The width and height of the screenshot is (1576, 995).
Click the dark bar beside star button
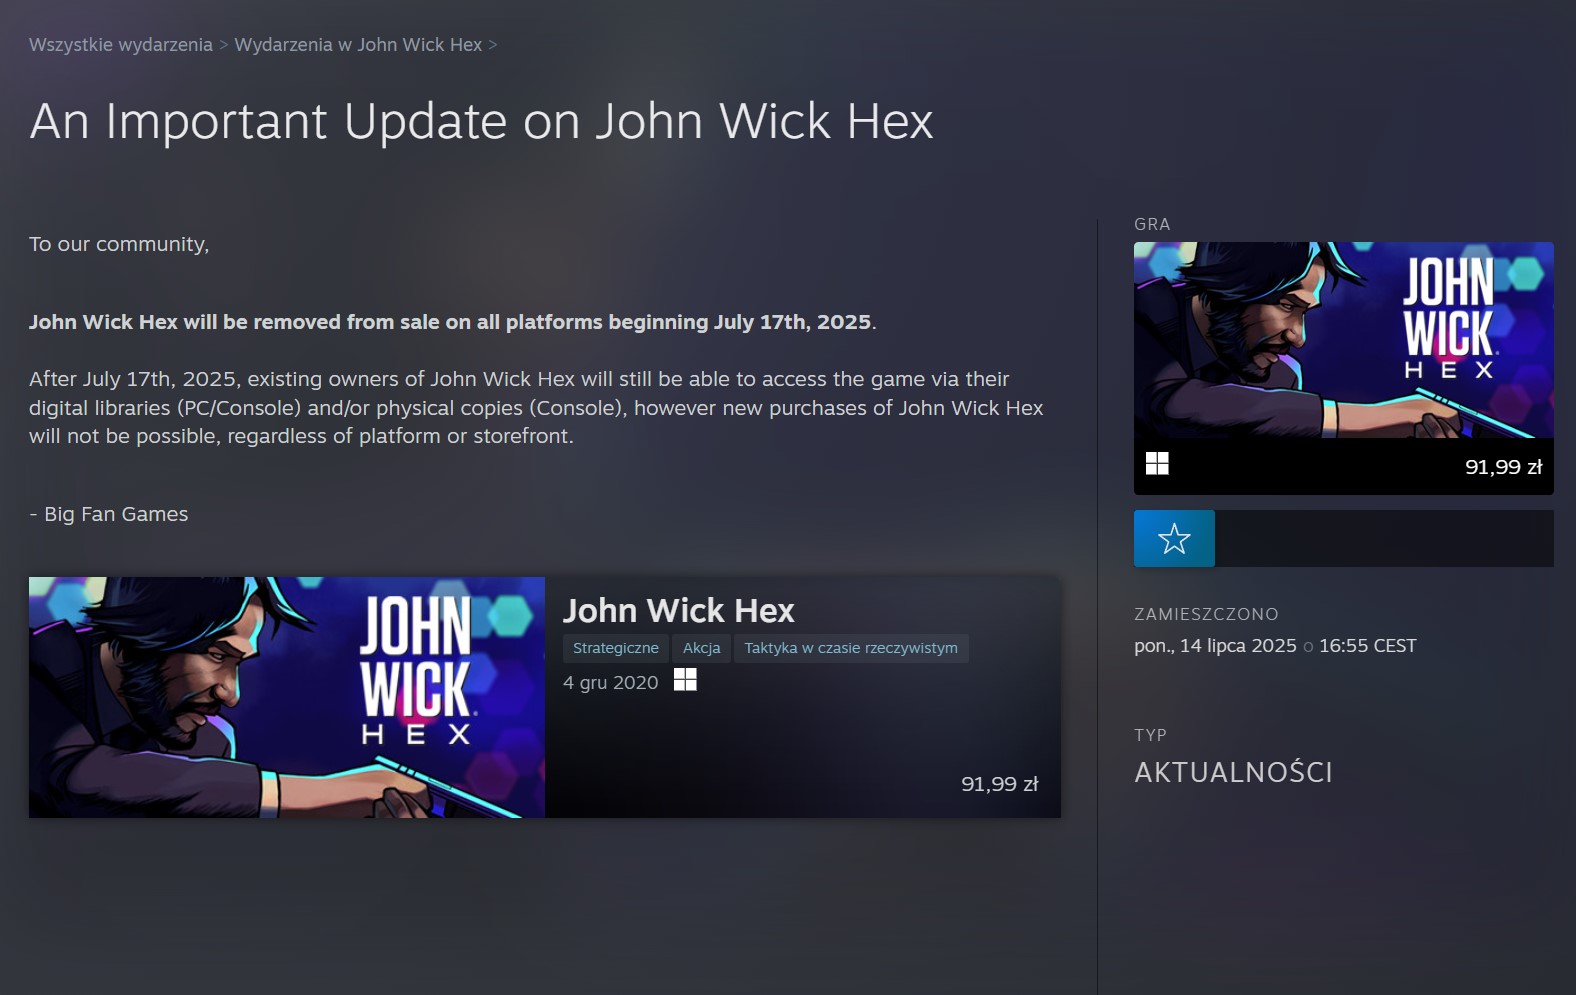[1384, 539]
